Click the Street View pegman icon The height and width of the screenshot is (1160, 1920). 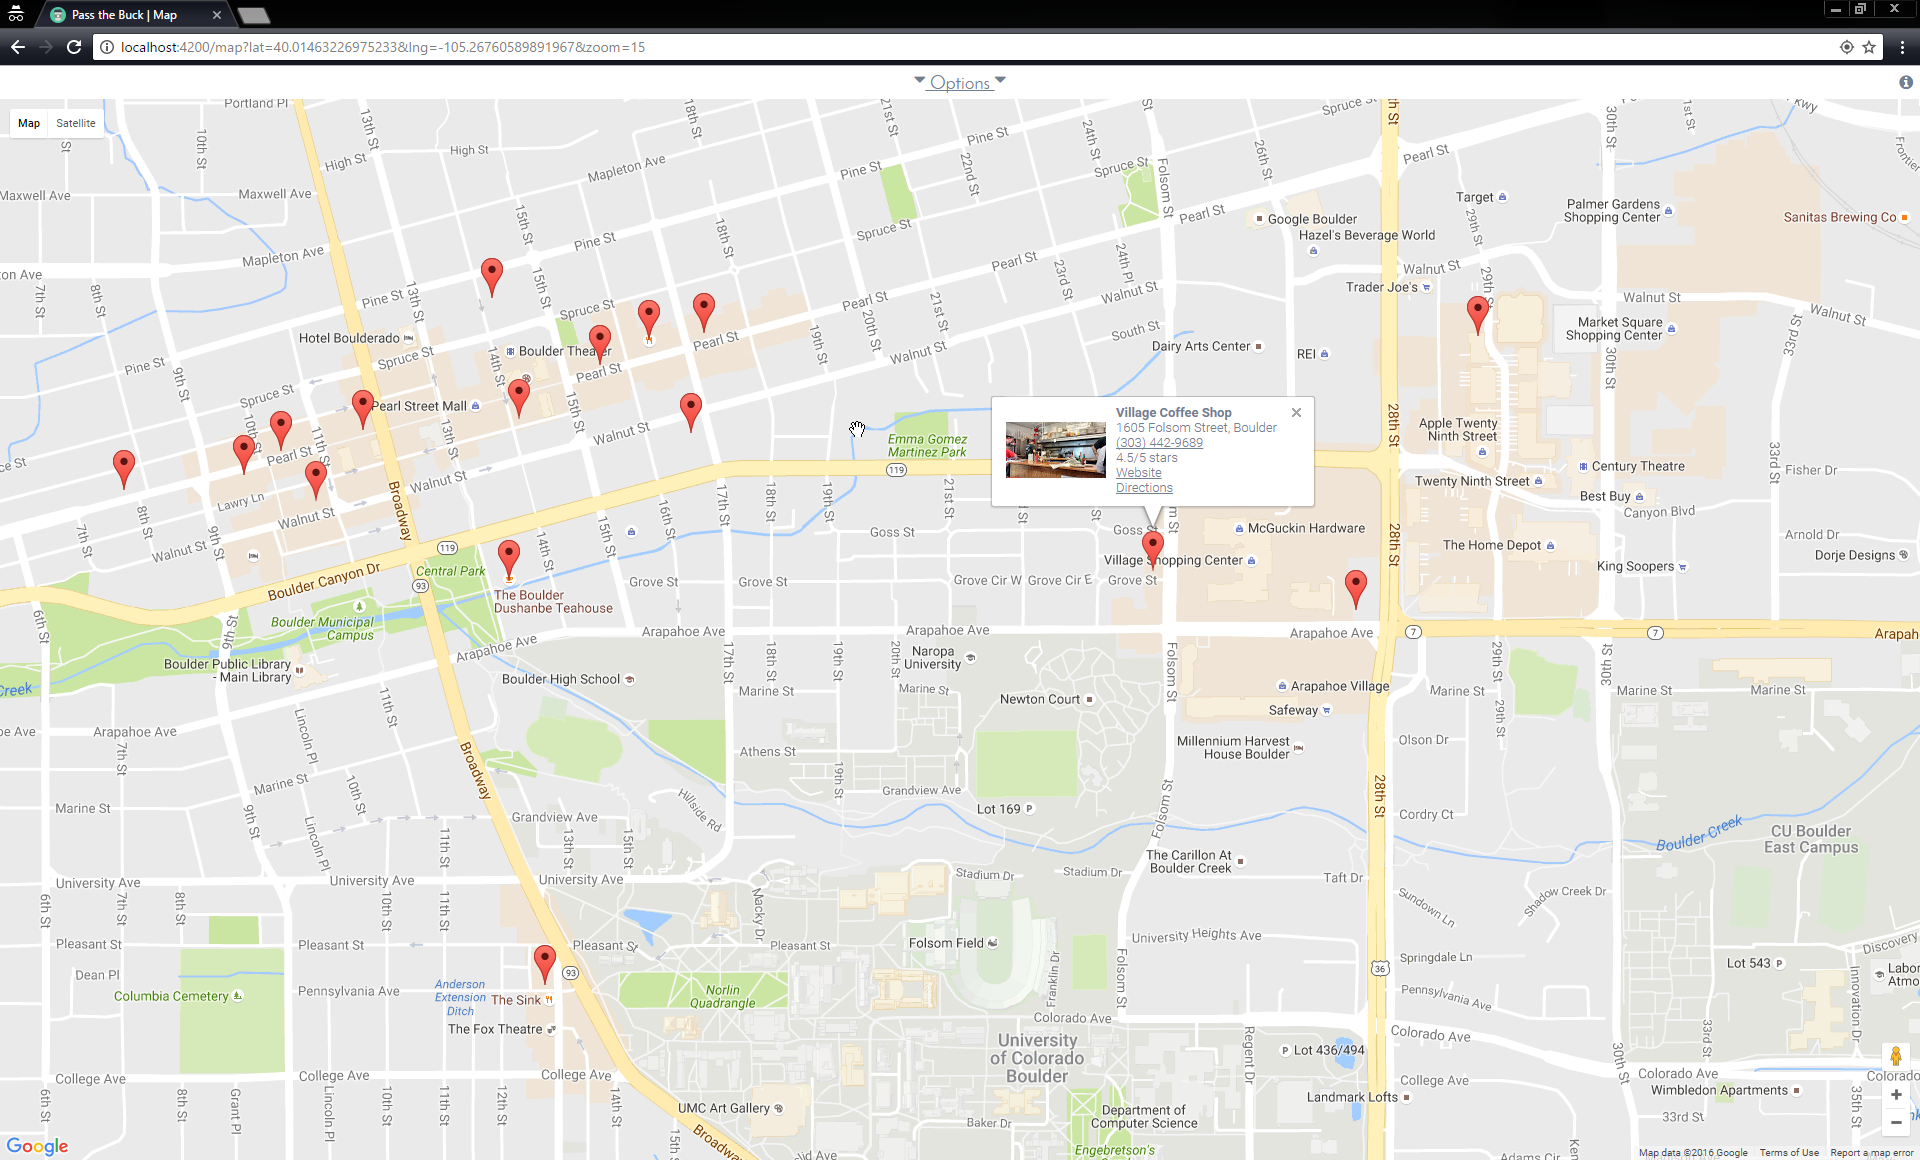(1895, 1057)
